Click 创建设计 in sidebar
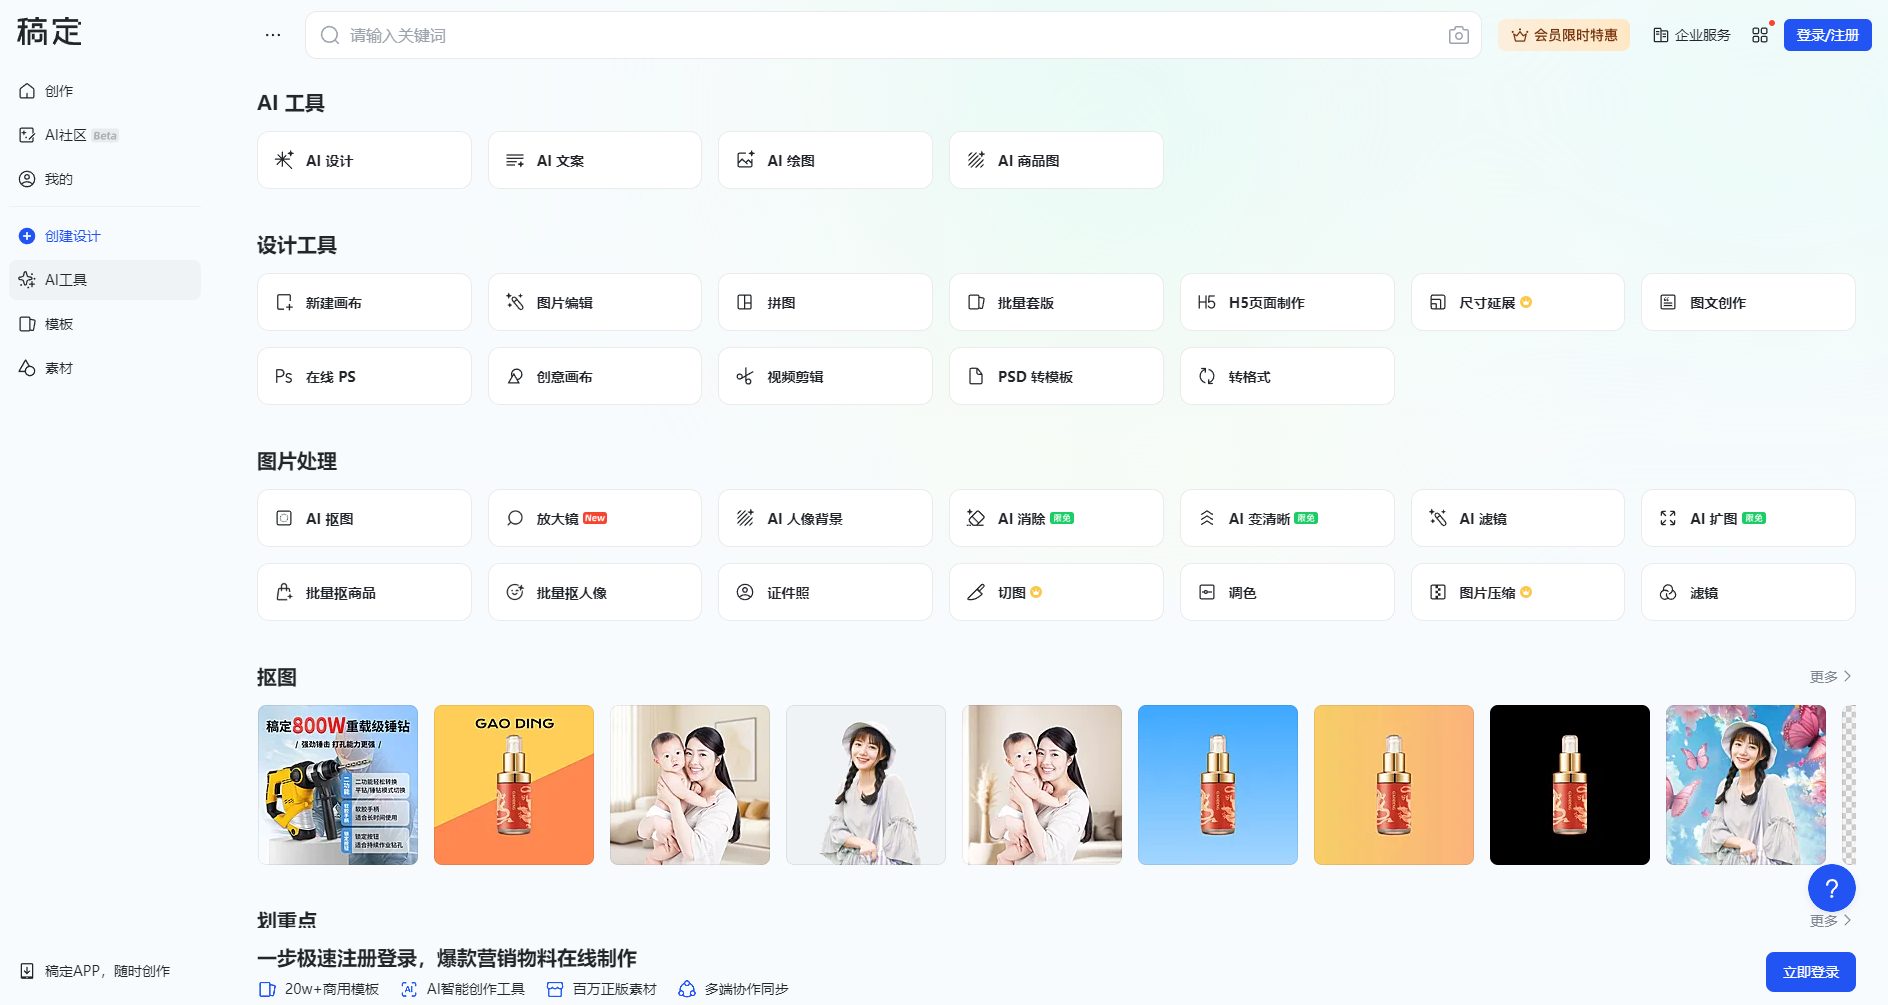Image resolution: width=1888 pixels, height=1005 pixels. 105,236
